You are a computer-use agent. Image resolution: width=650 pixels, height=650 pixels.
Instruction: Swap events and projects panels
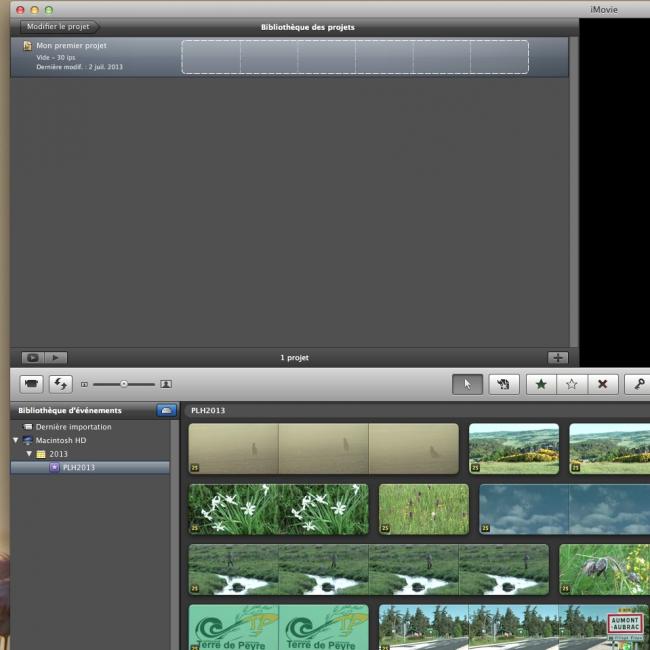click(x=61, y=384)
